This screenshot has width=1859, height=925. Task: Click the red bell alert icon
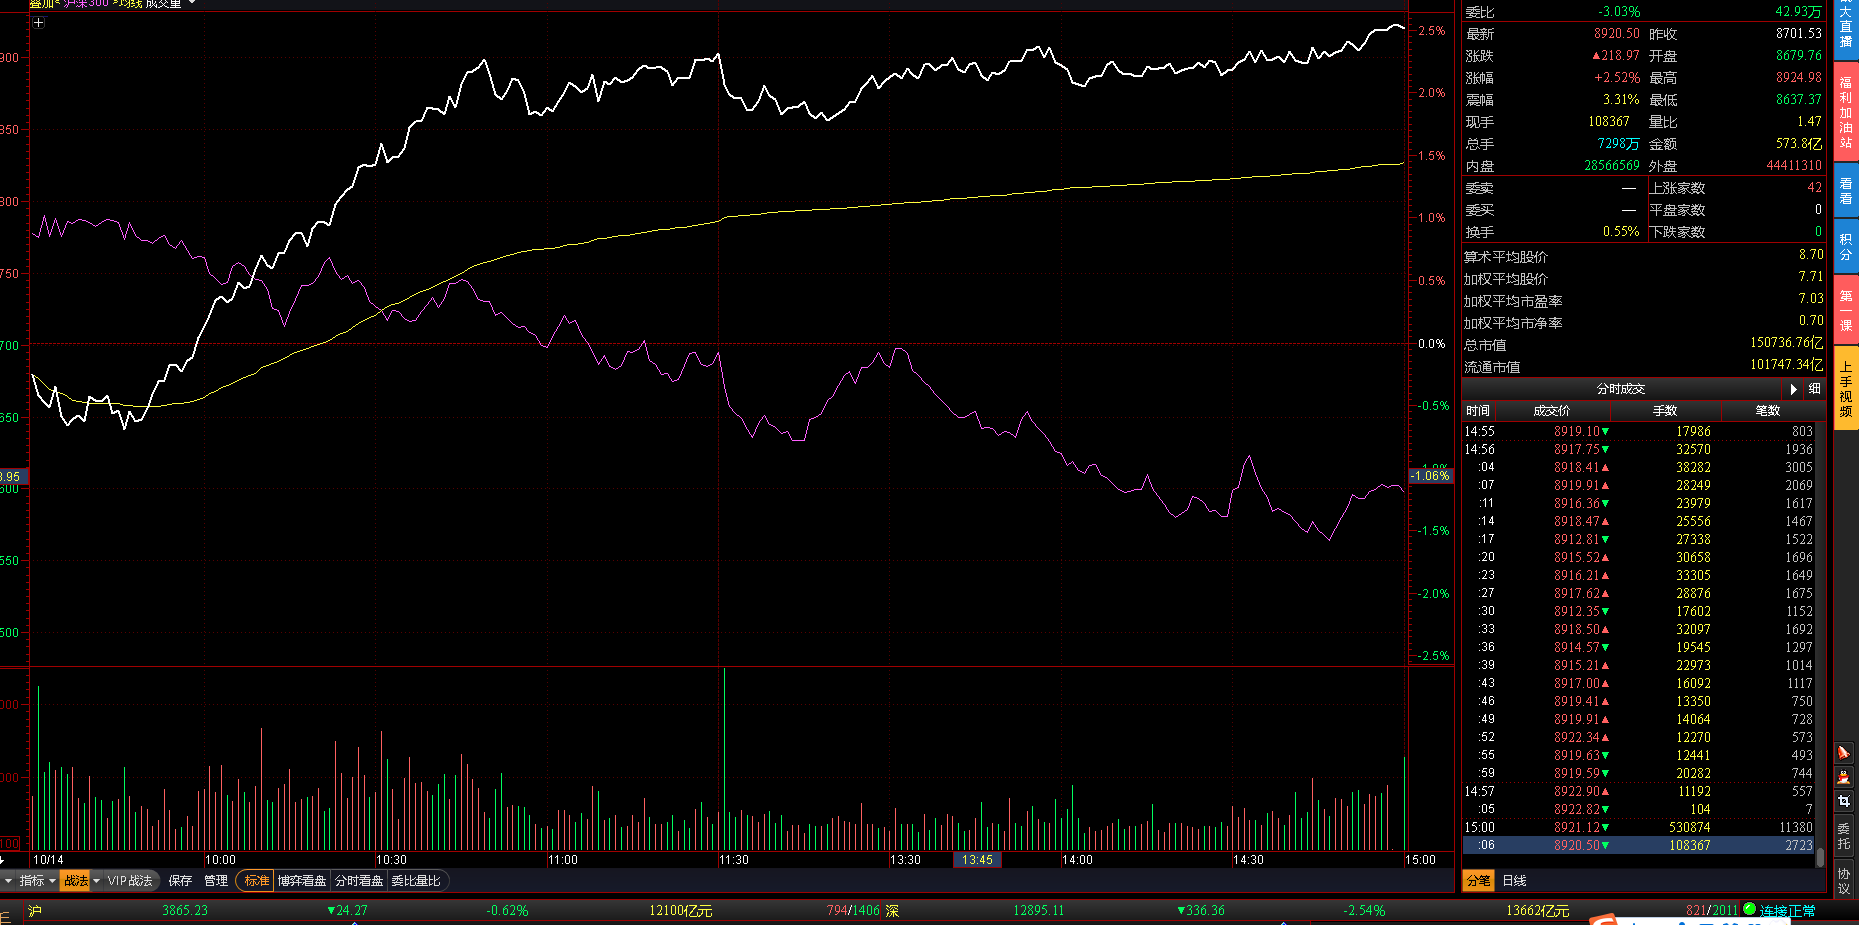[x=1844, y=752]
